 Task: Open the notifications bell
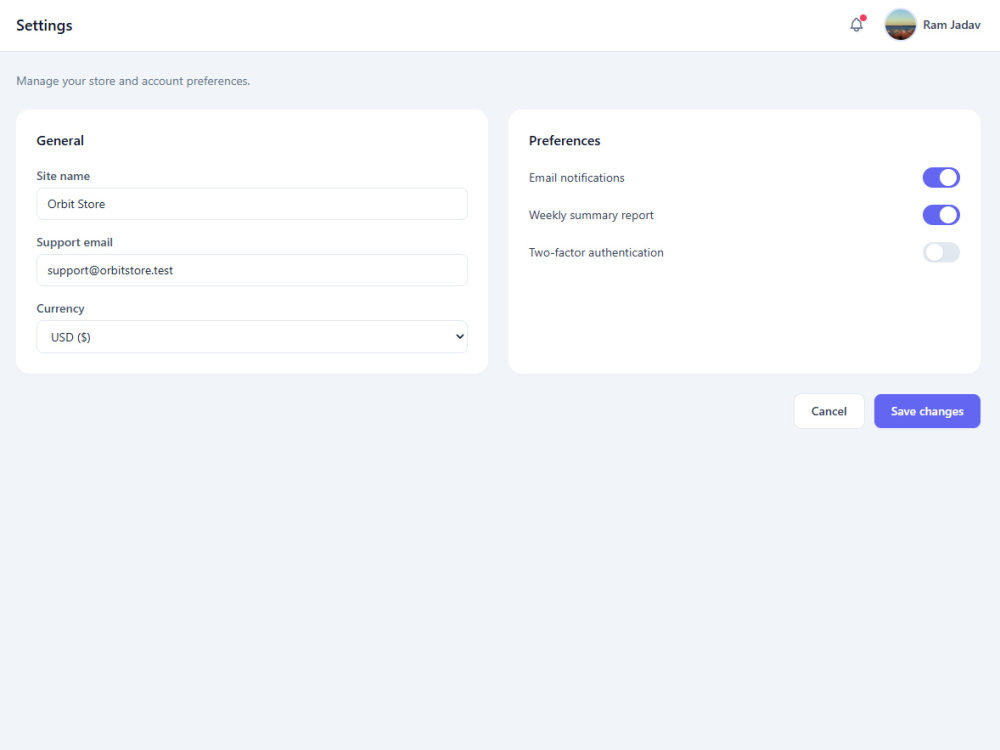pos(857,25)
